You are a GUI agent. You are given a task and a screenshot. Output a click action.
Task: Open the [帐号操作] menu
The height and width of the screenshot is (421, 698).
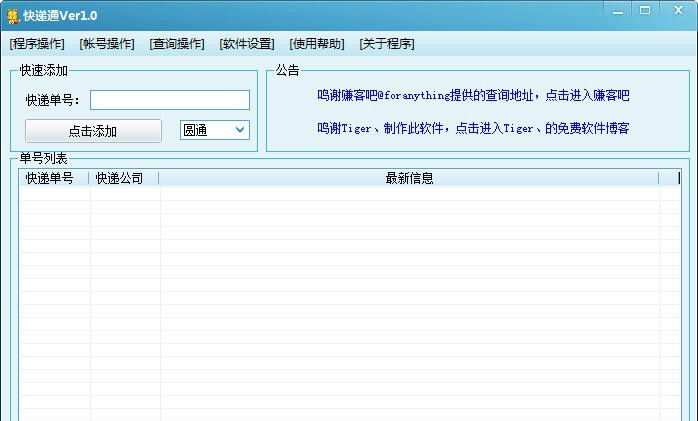pyautogui.click(x=107, y=44)
